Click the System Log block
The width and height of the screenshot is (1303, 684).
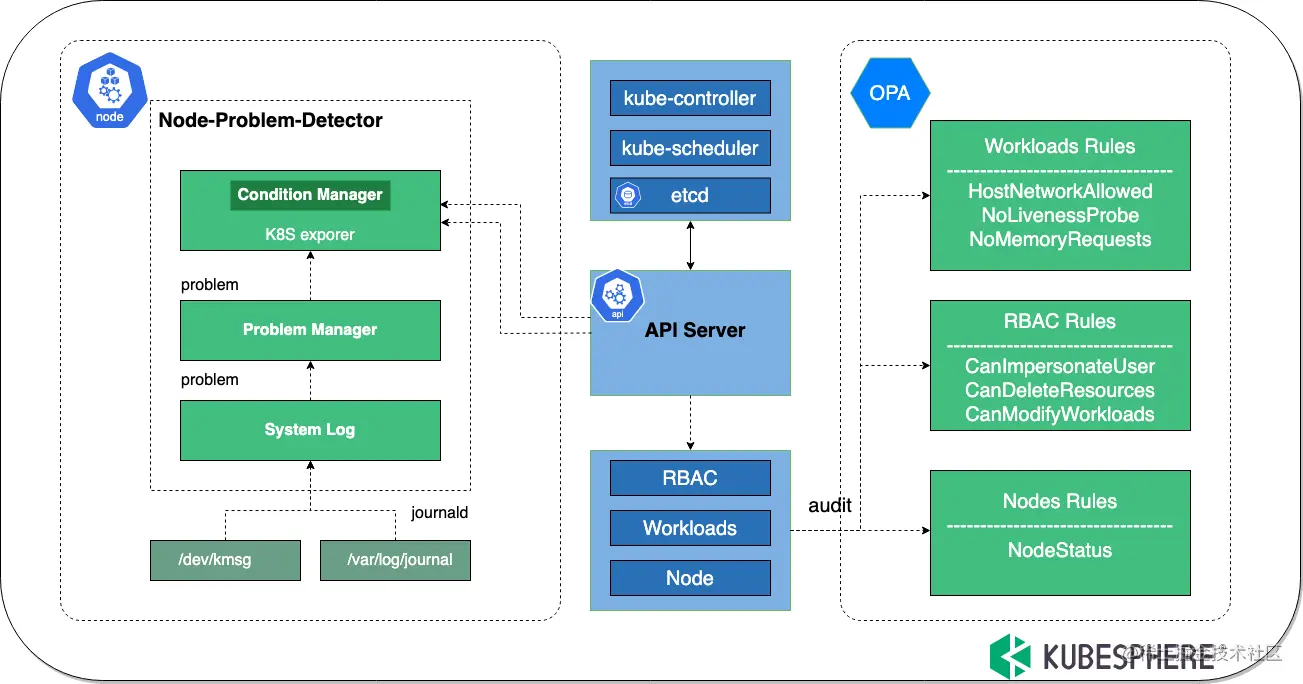coord(310,430)
